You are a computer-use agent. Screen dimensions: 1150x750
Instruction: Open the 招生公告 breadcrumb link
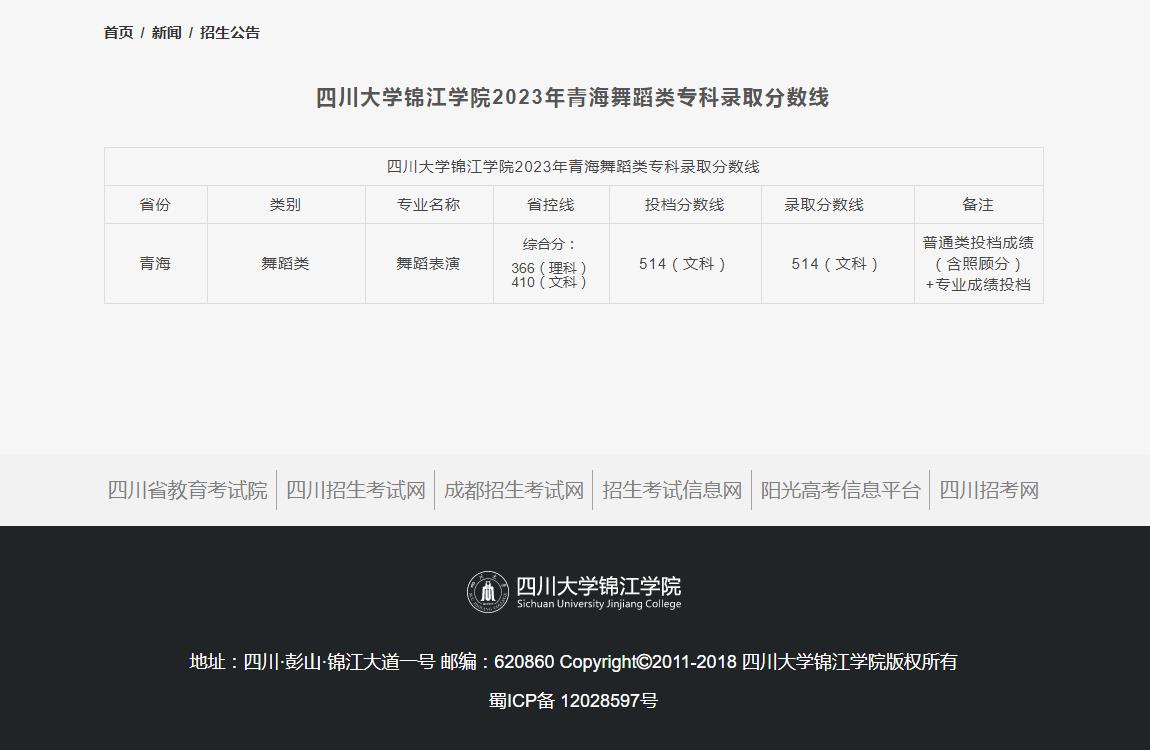pos(230,32)
